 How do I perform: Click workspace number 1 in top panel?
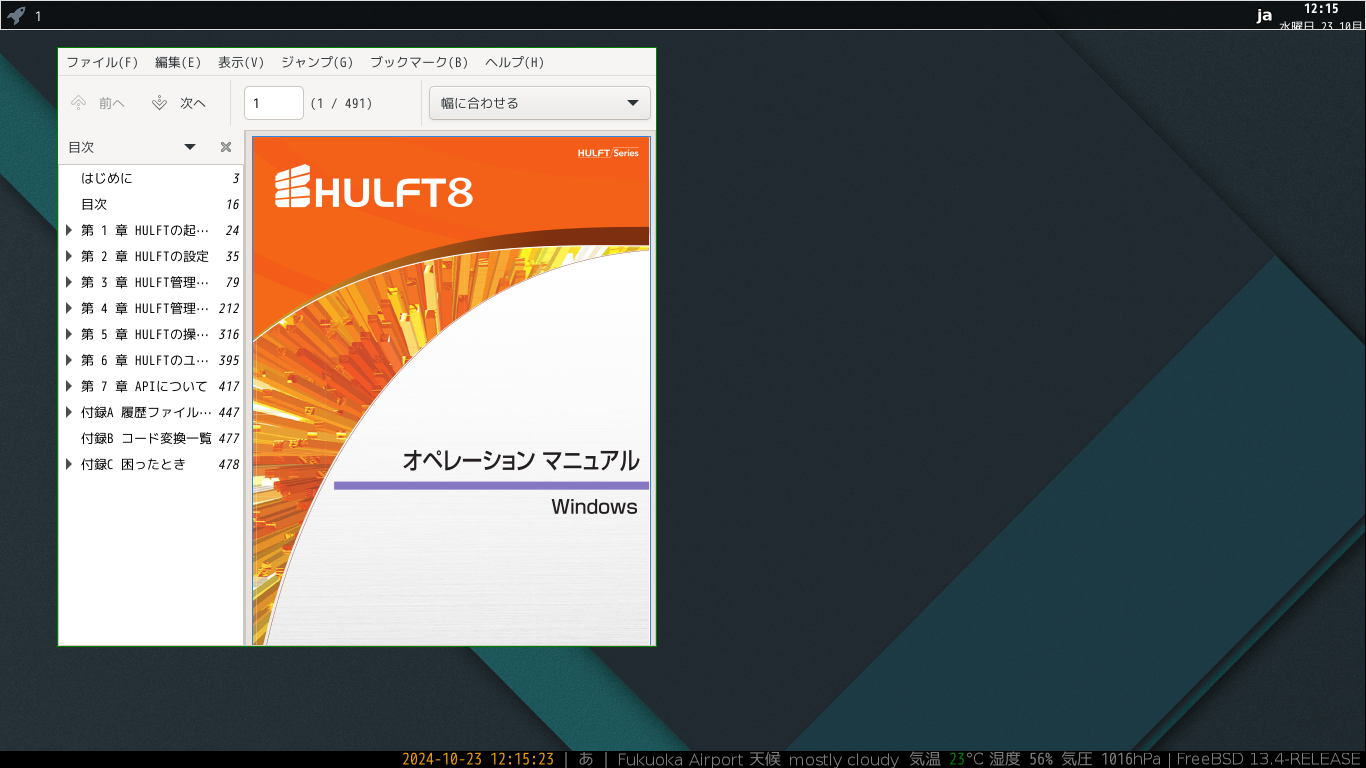coord(38,16)
